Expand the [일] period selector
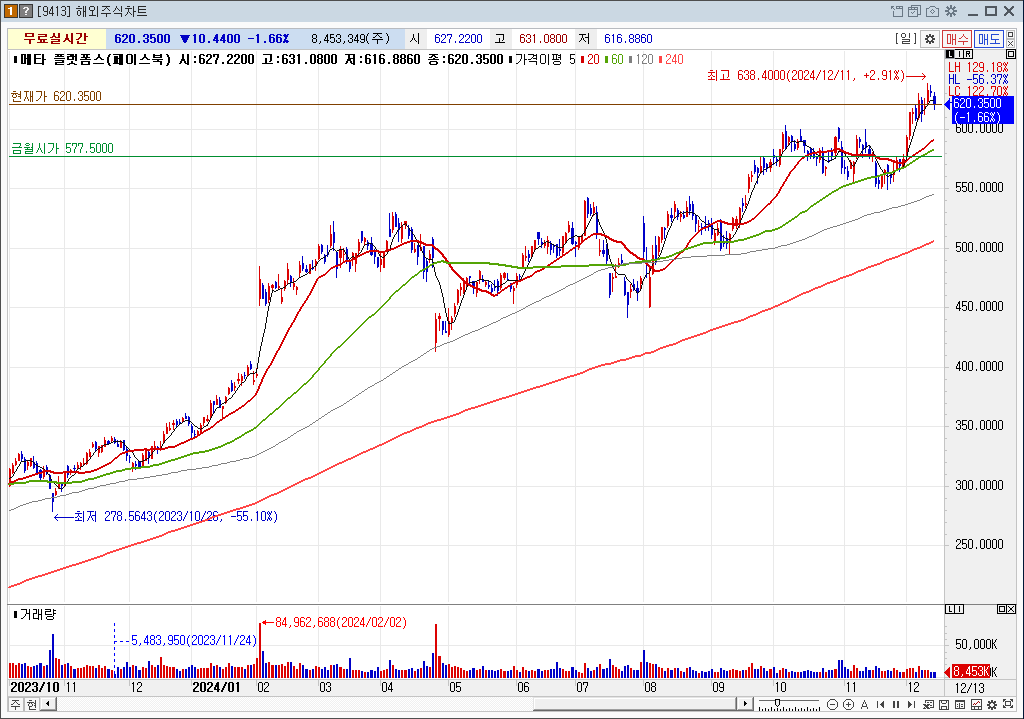Viewport: 1024px width, 719px height. (906, 39)
